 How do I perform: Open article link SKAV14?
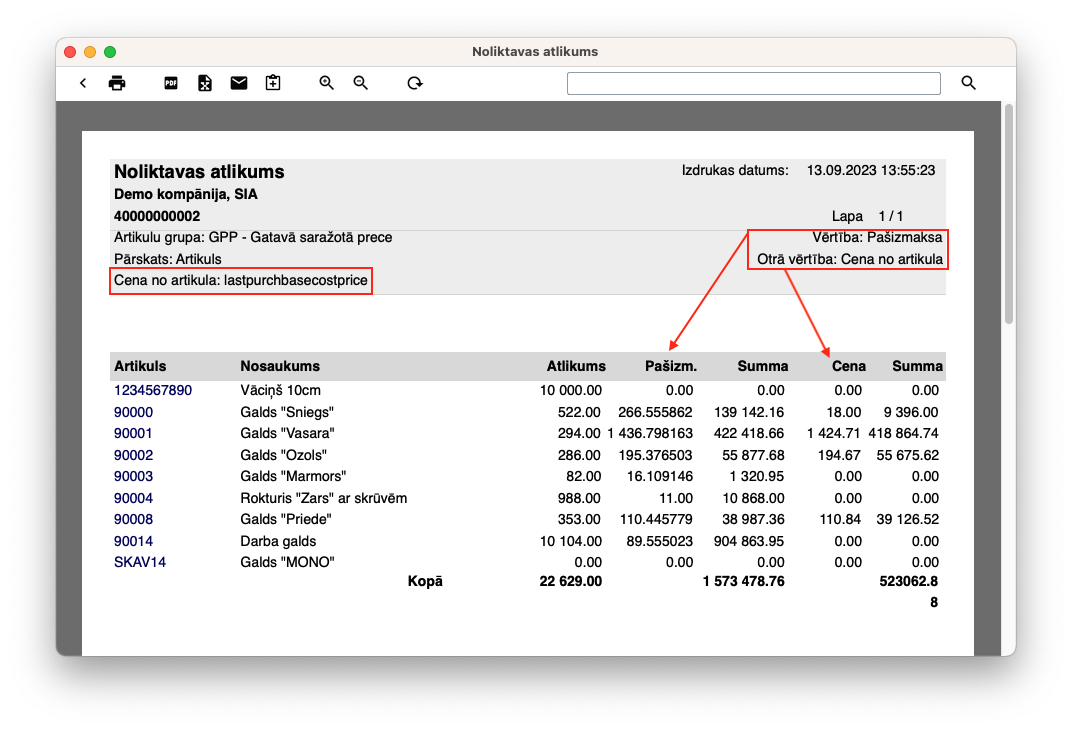click(x=140, y=563)
